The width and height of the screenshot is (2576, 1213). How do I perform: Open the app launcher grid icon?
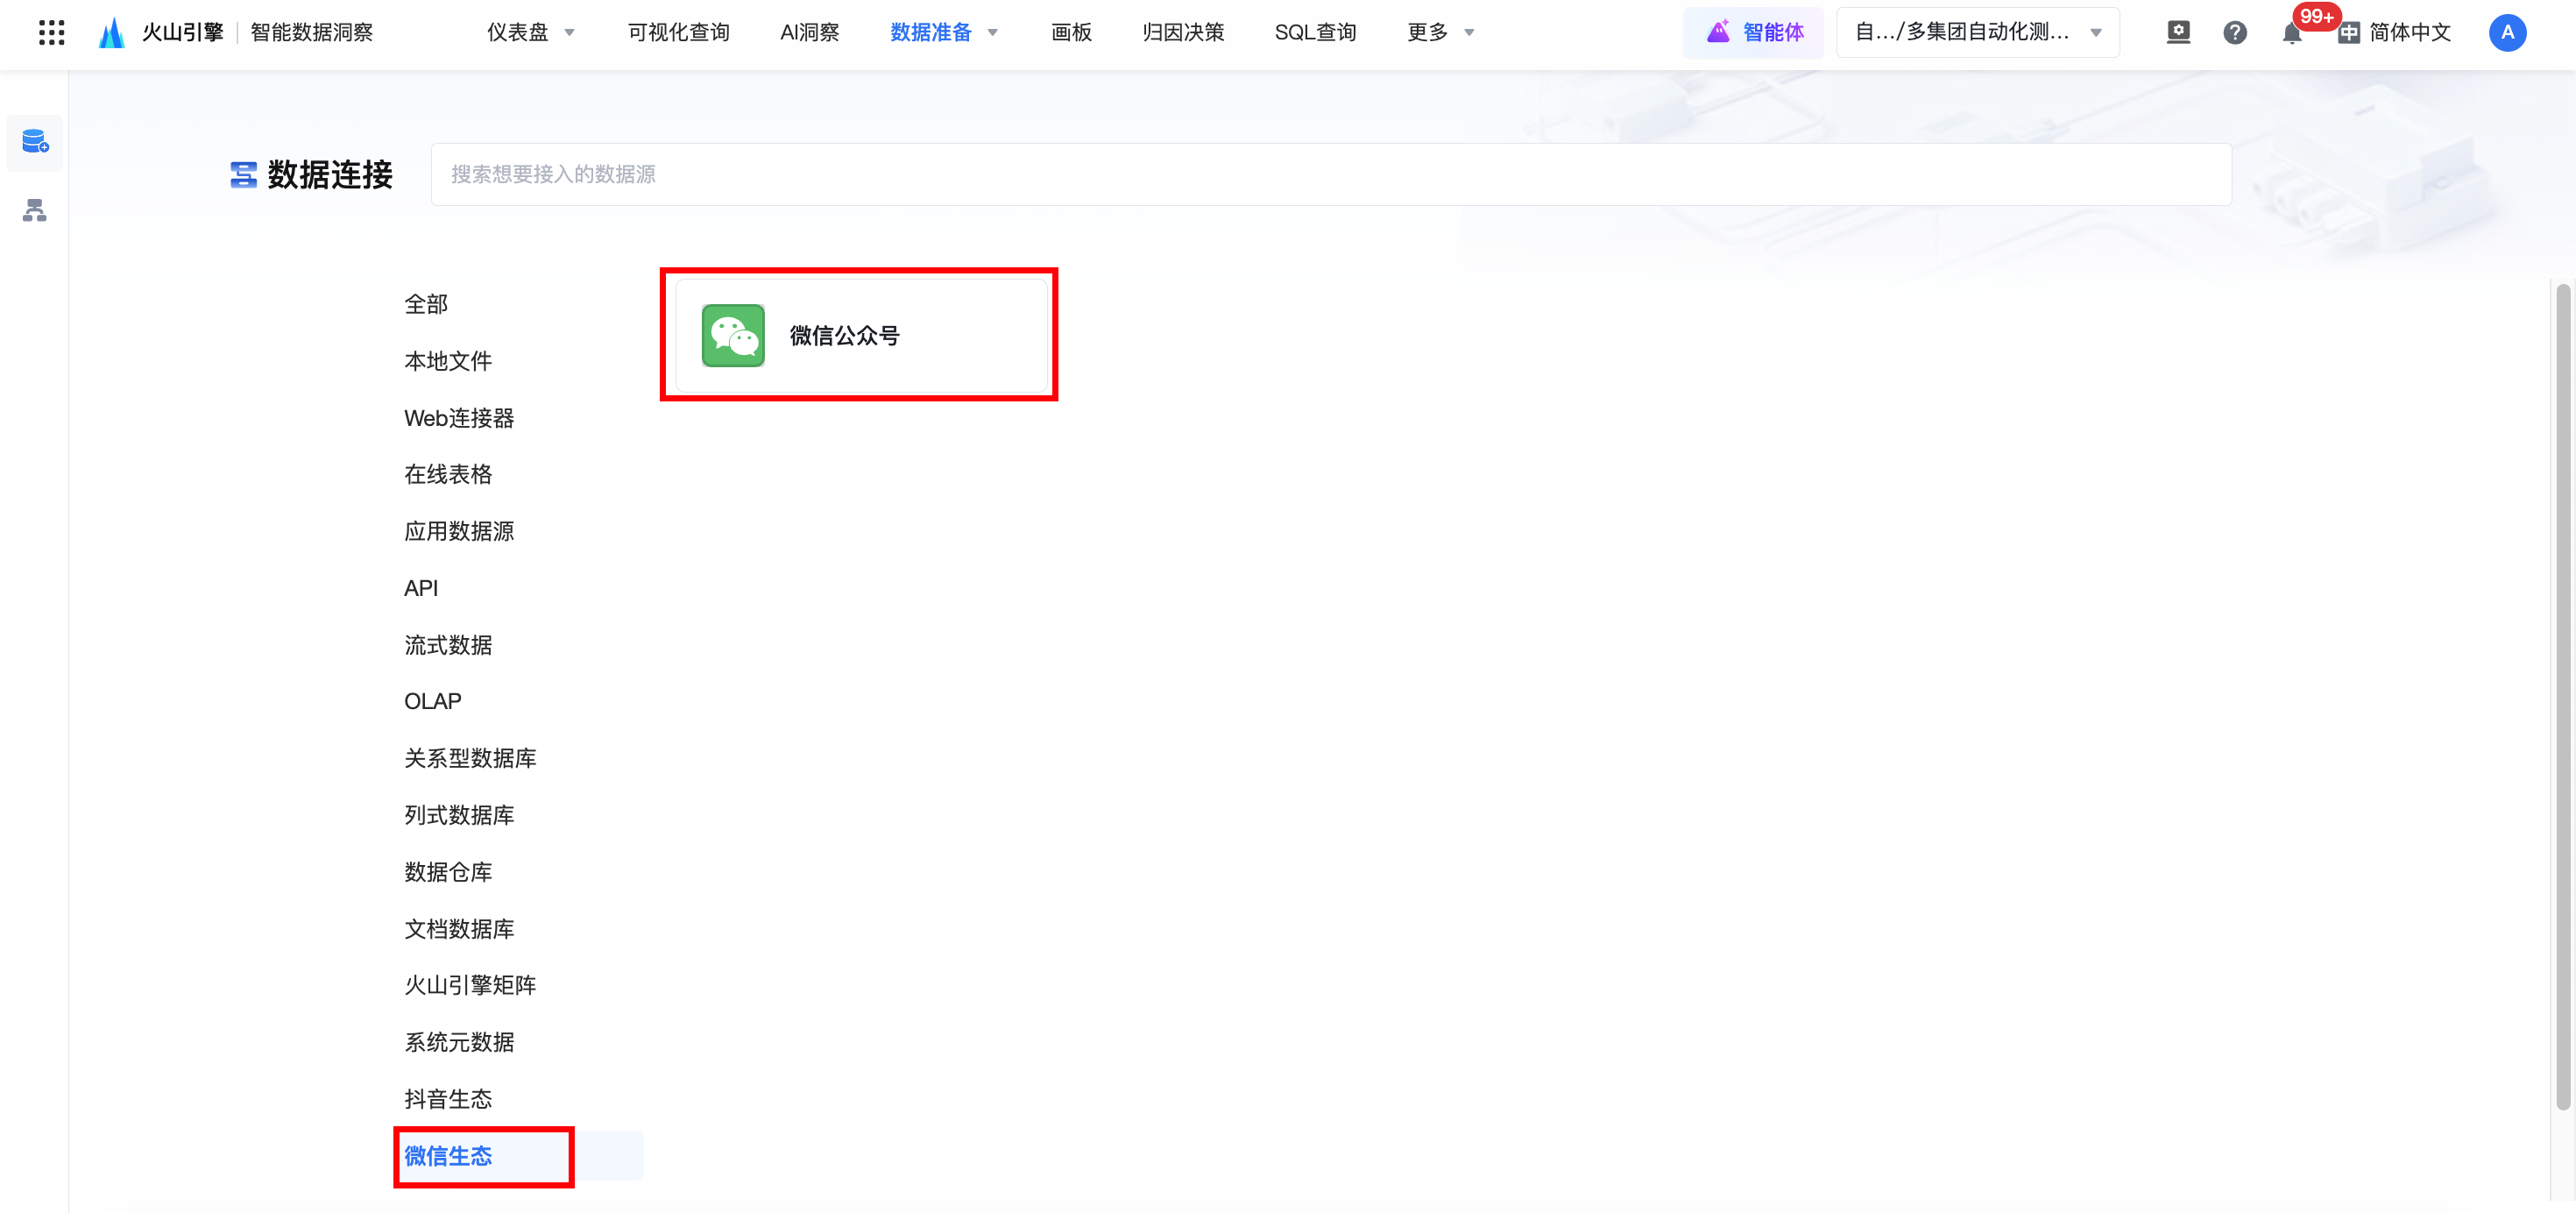(x=51, y=33)
